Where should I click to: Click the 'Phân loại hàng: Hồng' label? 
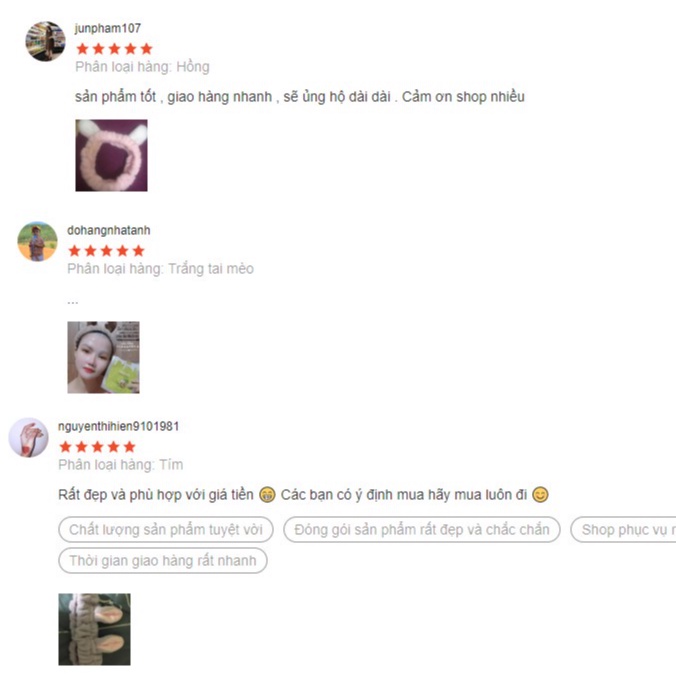(142, 67)
